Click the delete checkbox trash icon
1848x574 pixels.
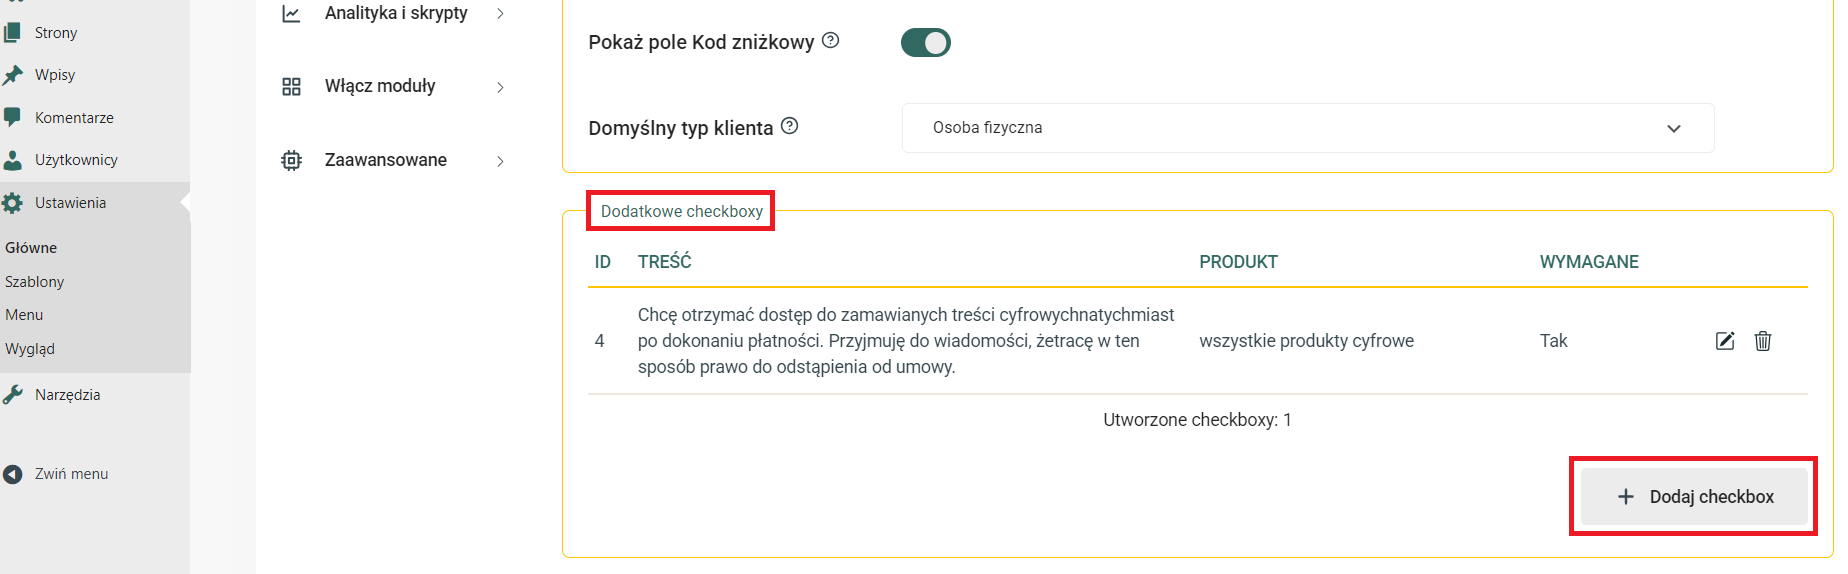[x=1763, y=341]
